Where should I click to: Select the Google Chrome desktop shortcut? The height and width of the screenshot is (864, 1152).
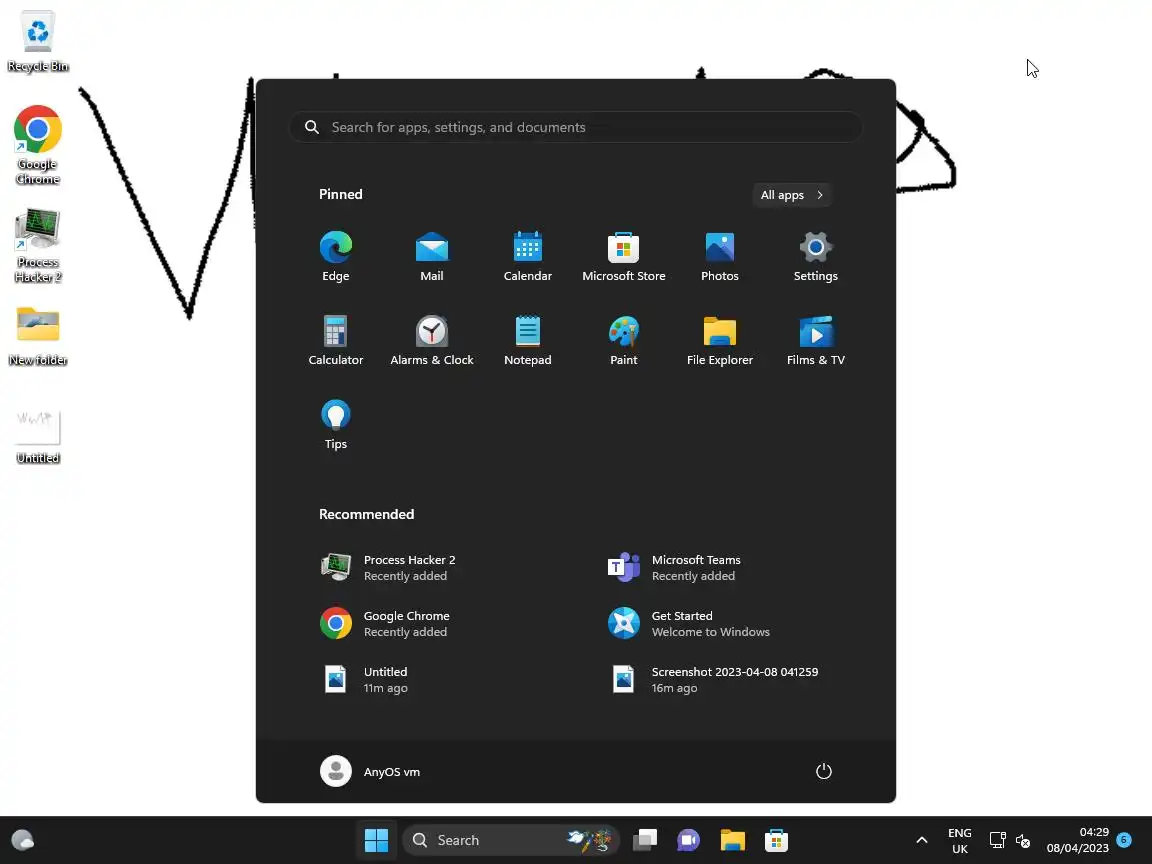coord(37,145)
